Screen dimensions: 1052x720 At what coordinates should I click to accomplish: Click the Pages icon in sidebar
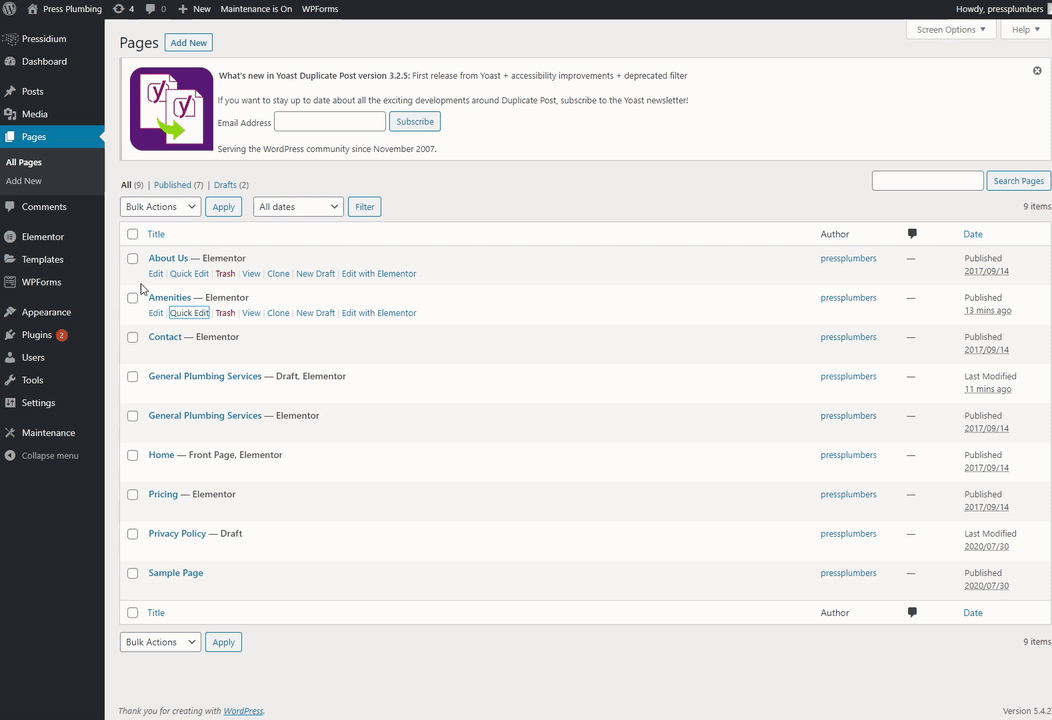pyautogui.click(x=10, y=137)
